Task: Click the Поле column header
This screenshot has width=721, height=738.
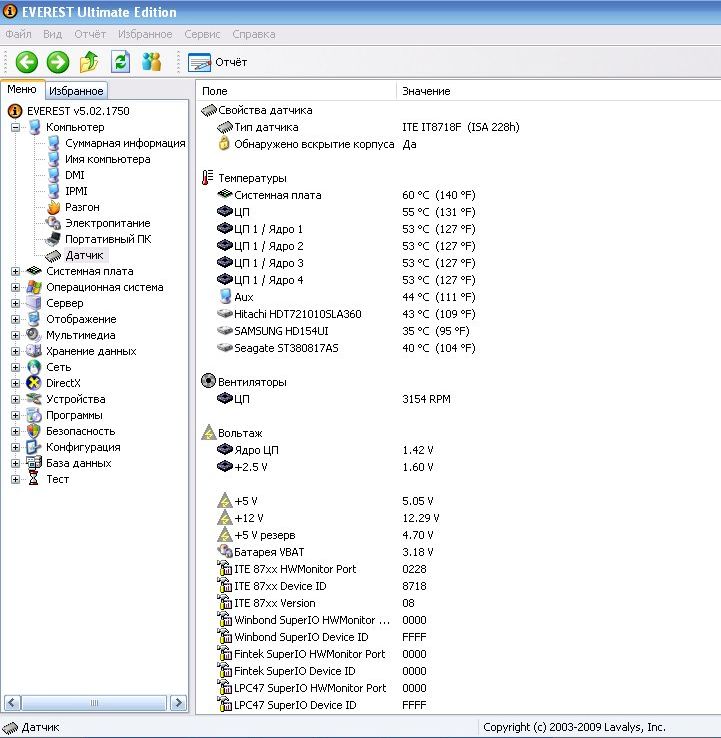Action: click(296, 91)
